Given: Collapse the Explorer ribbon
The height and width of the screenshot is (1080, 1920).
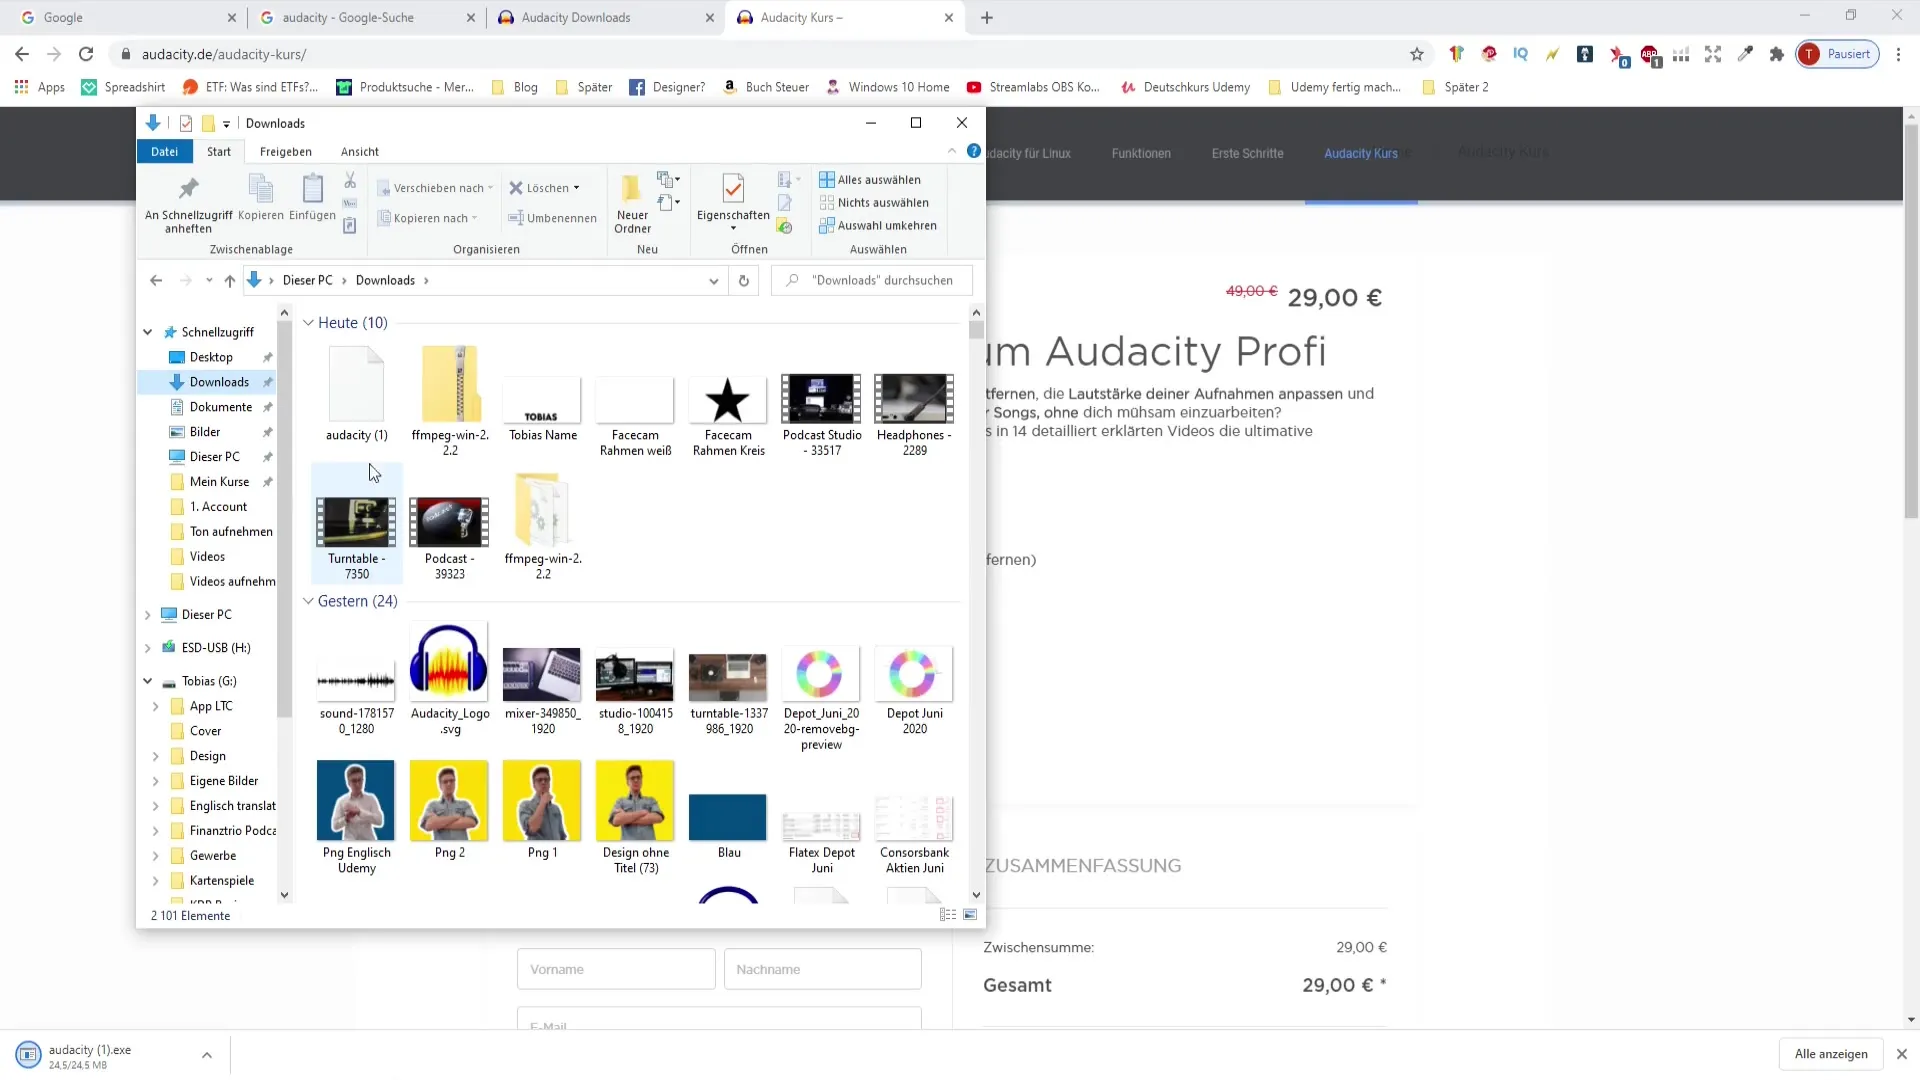Looking at the screenshot, I should pos(952,151).
